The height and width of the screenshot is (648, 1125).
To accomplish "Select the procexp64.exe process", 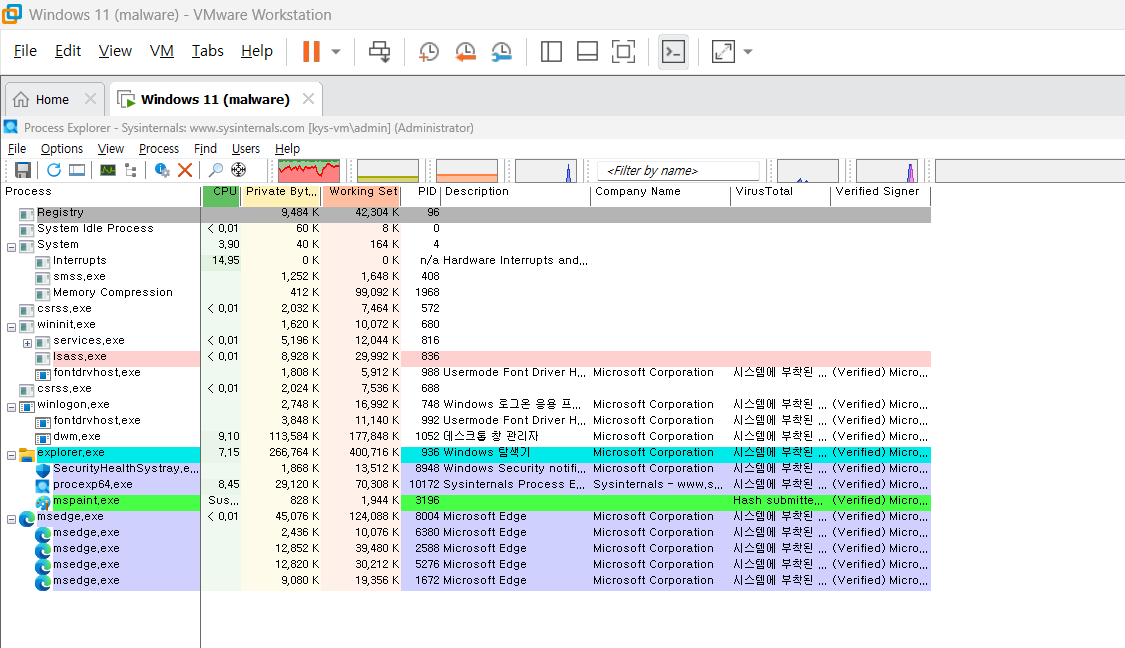I will click(x=93, y=484).
